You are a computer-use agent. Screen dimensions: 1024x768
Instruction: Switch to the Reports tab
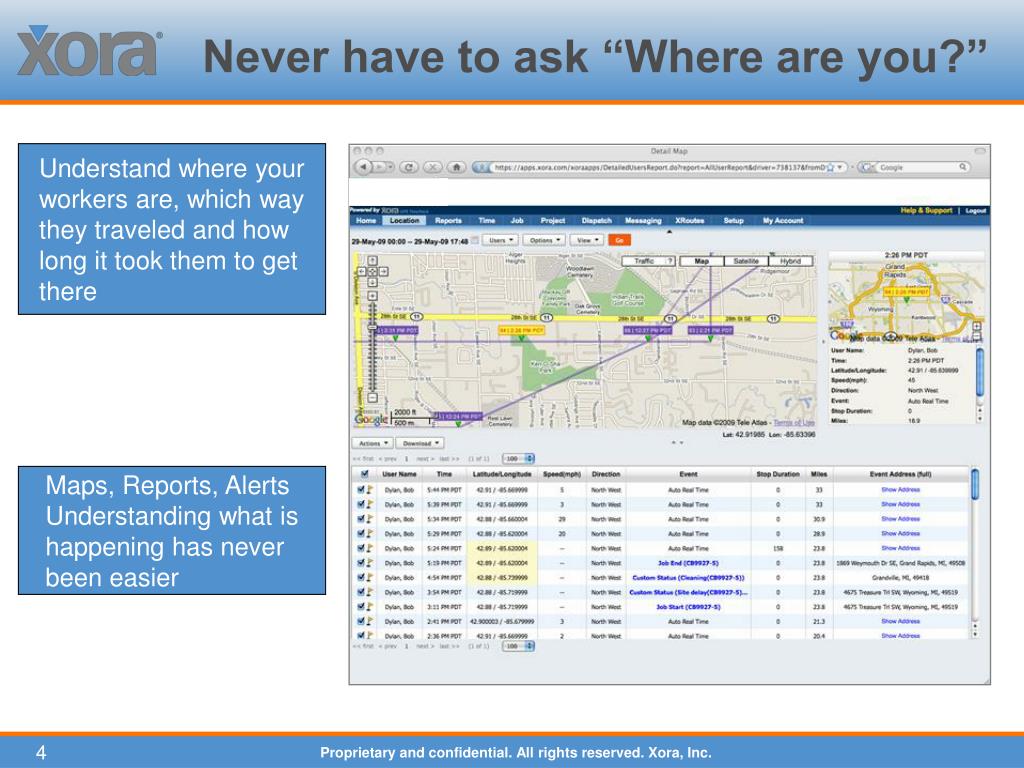click(x=449, y=221)
